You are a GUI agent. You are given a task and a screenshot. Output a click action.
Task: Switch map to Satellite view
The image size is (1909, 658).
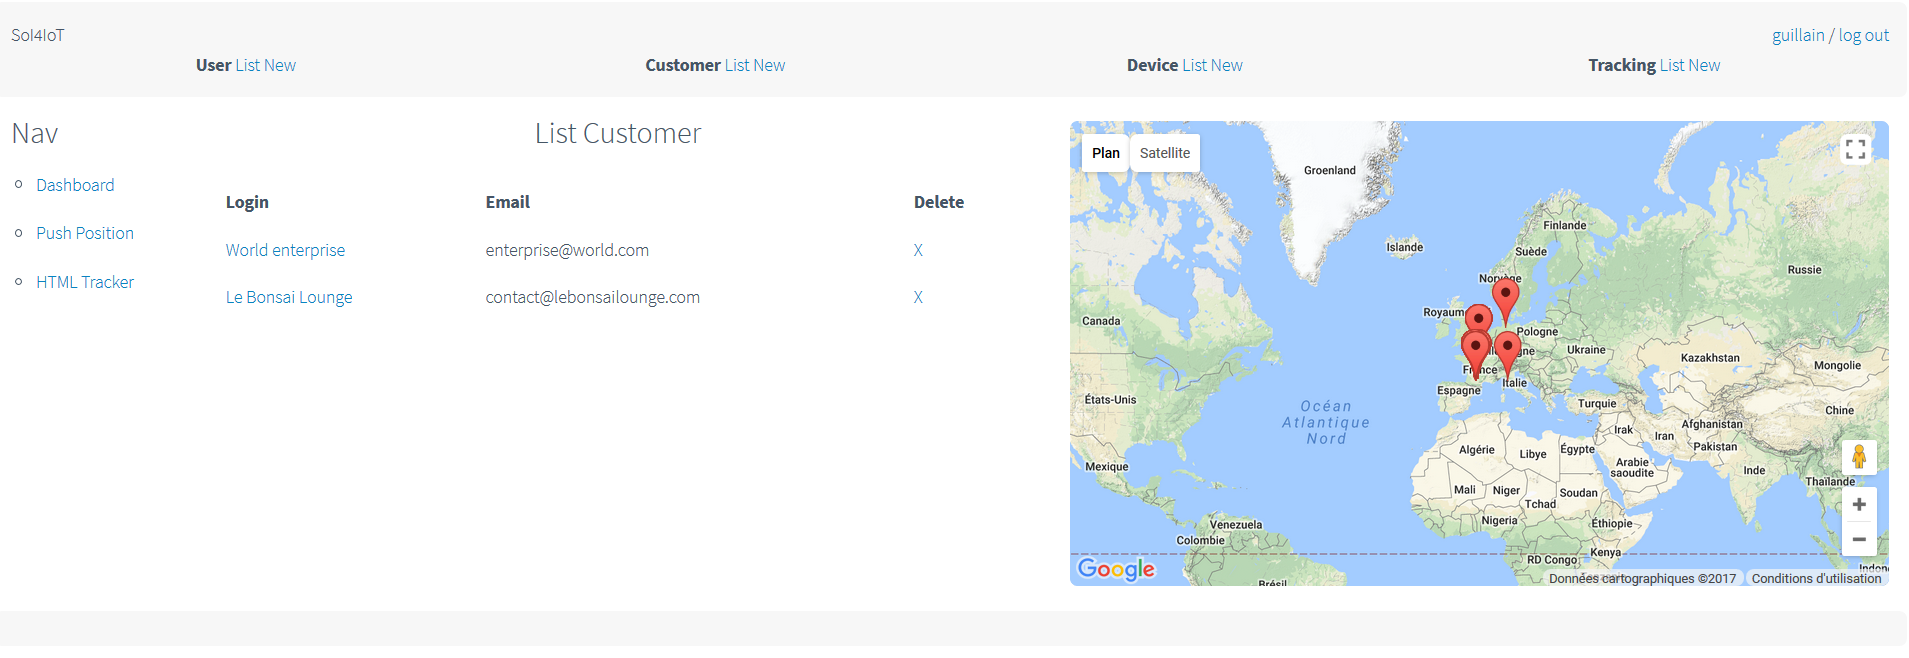click(1165, 153)
